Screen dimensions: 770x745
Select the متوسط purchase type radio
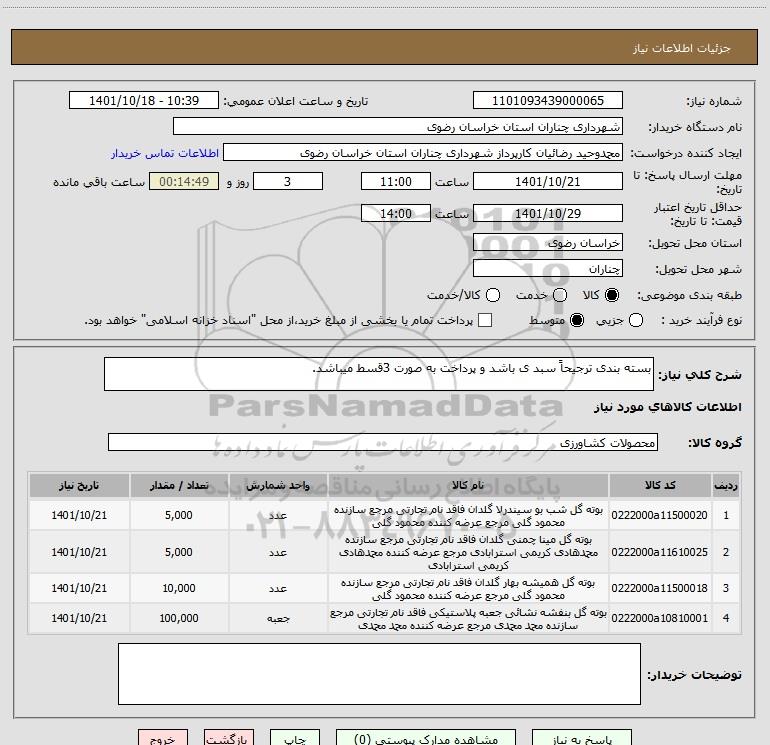tap(577, 320)
